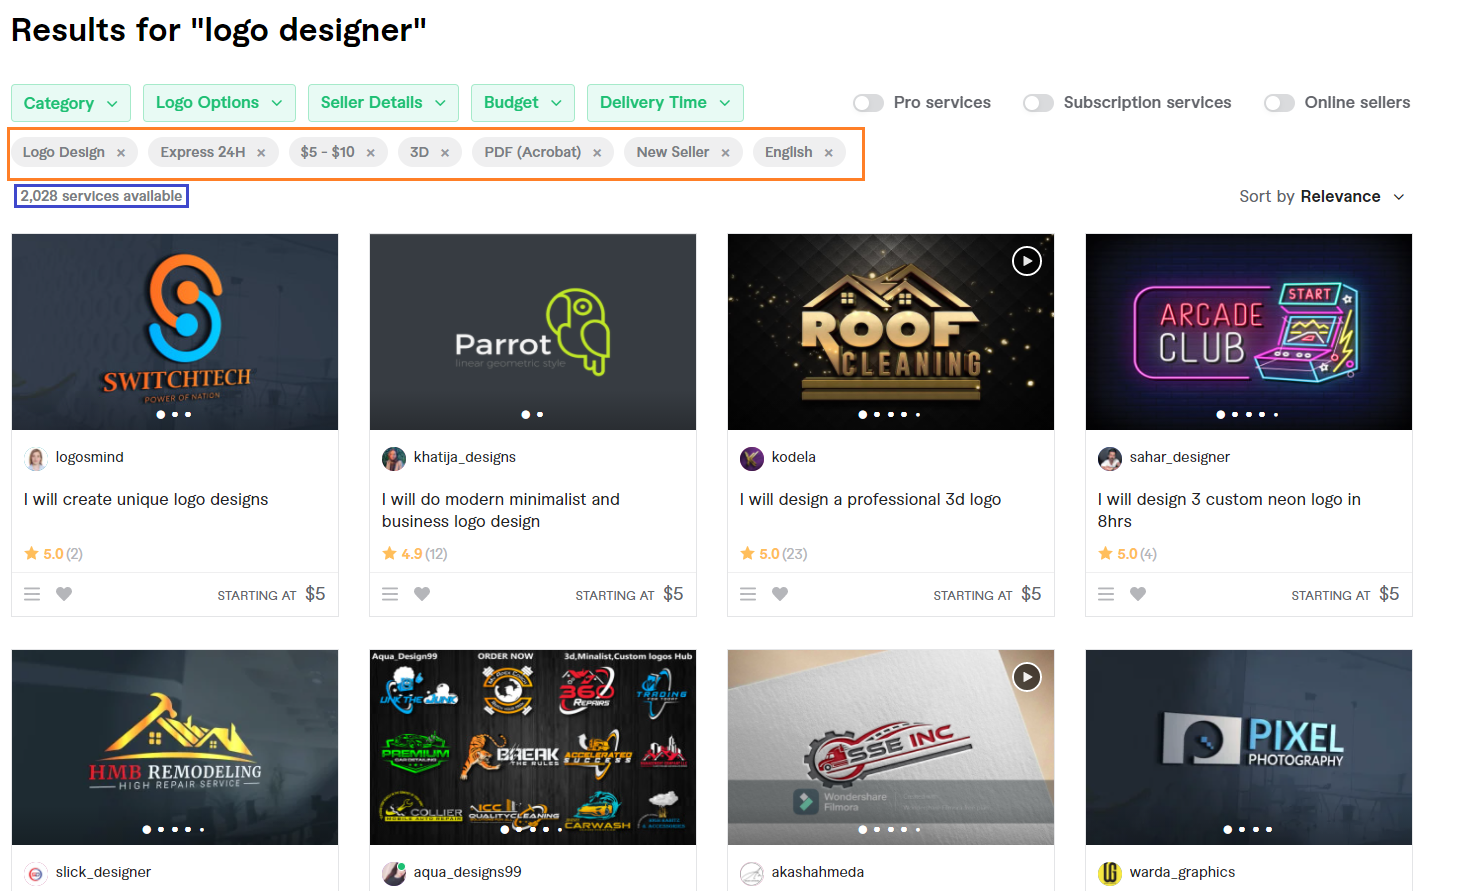Open list menu icon on sahar_designer card

(1106, 594)
